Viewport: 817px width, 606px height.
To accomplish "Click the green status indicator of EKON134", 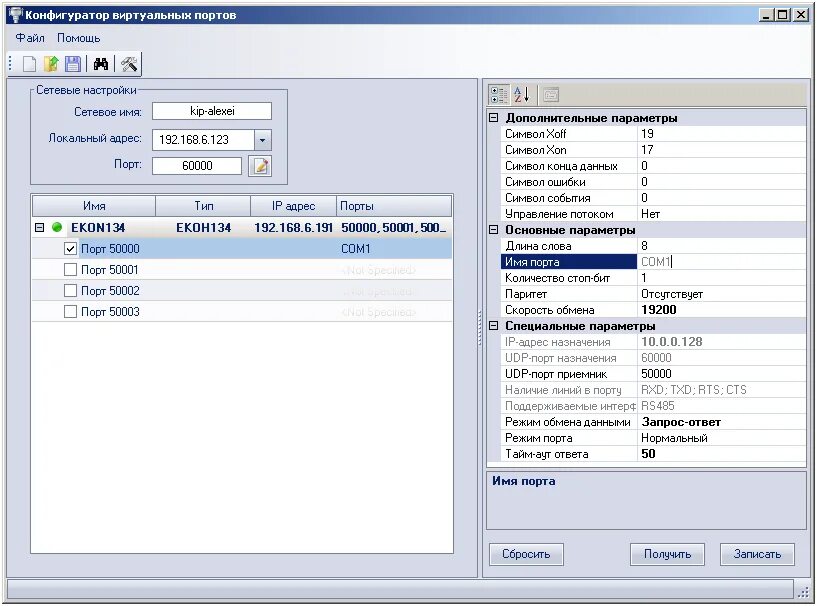I will point(57,227).
